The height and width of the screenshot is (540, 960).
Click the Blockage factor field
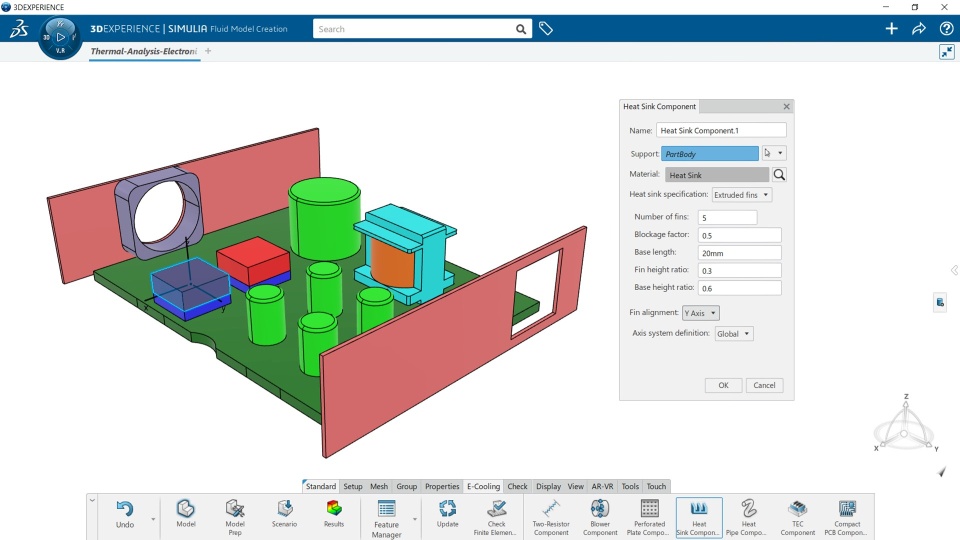pyautogui.click(x=740, y=235)
